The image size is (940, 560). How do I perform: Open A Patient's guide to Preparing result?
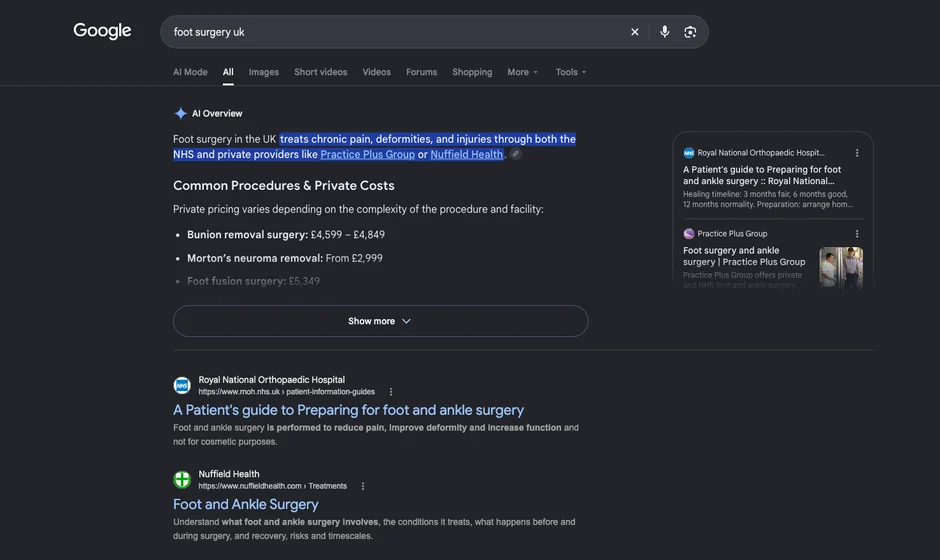click(348, 410)
